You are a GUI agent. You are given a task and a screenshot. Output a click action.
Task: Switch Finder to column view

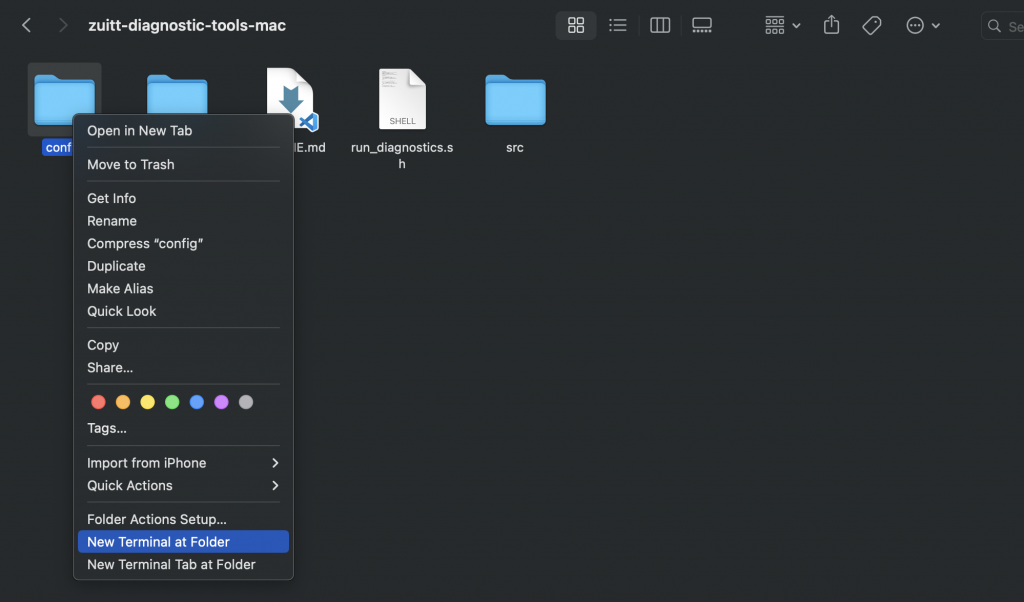point(660,26)
